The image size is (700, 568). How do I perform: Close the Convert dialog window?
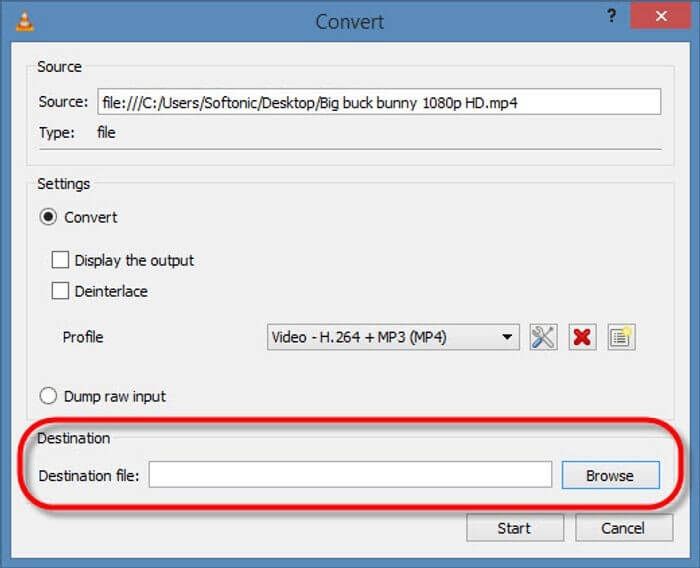point(663,19)
